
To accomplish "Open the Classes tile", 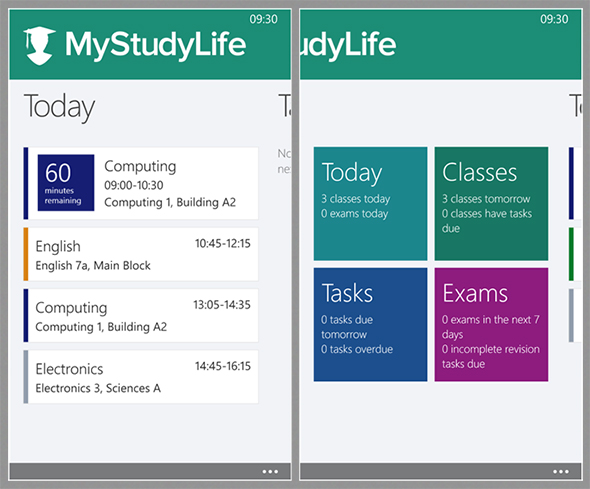I will tap(491, 203).
